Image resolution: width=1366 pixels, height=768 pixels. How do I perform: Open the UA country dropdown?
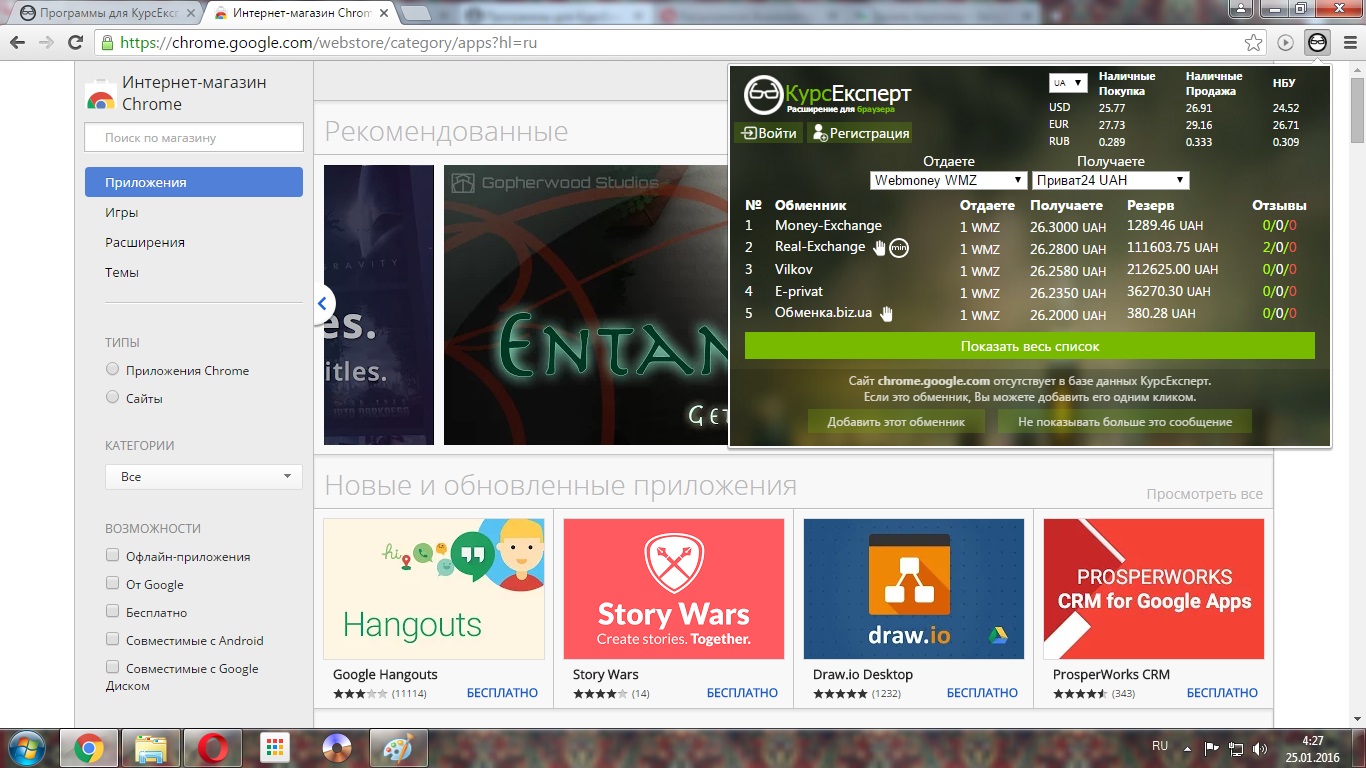tap(1068, 83)
